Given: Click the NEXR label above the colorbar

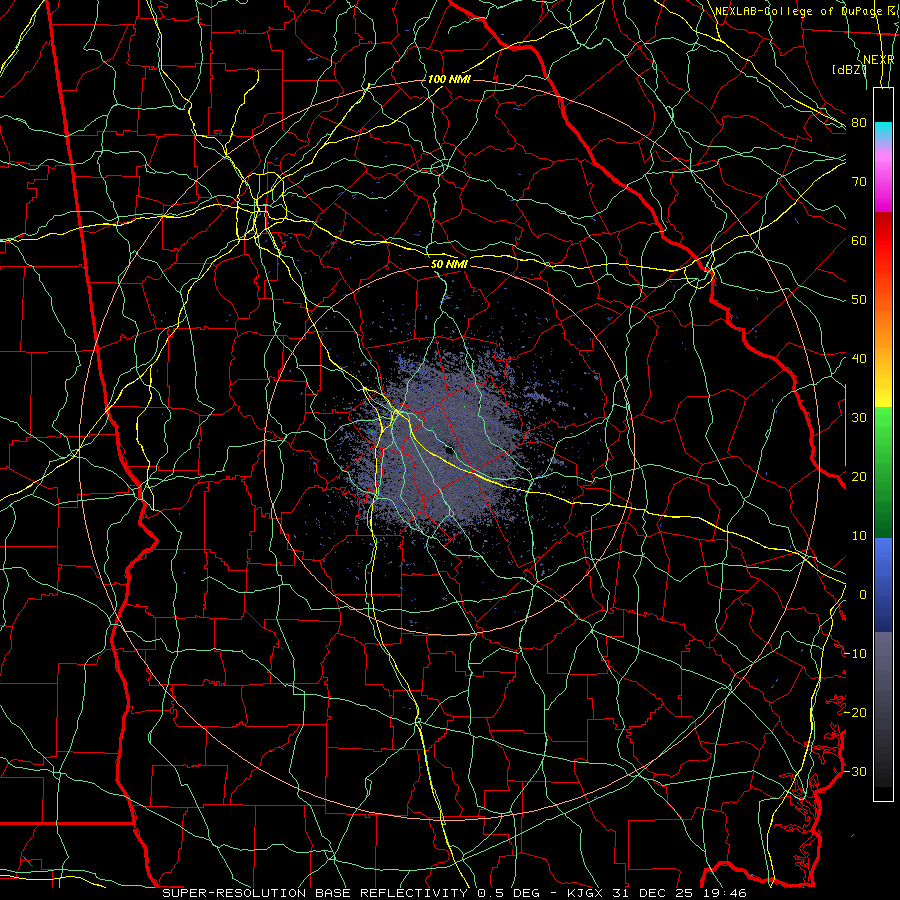Looking at the screenshot, I should click(x=879, y=60).
